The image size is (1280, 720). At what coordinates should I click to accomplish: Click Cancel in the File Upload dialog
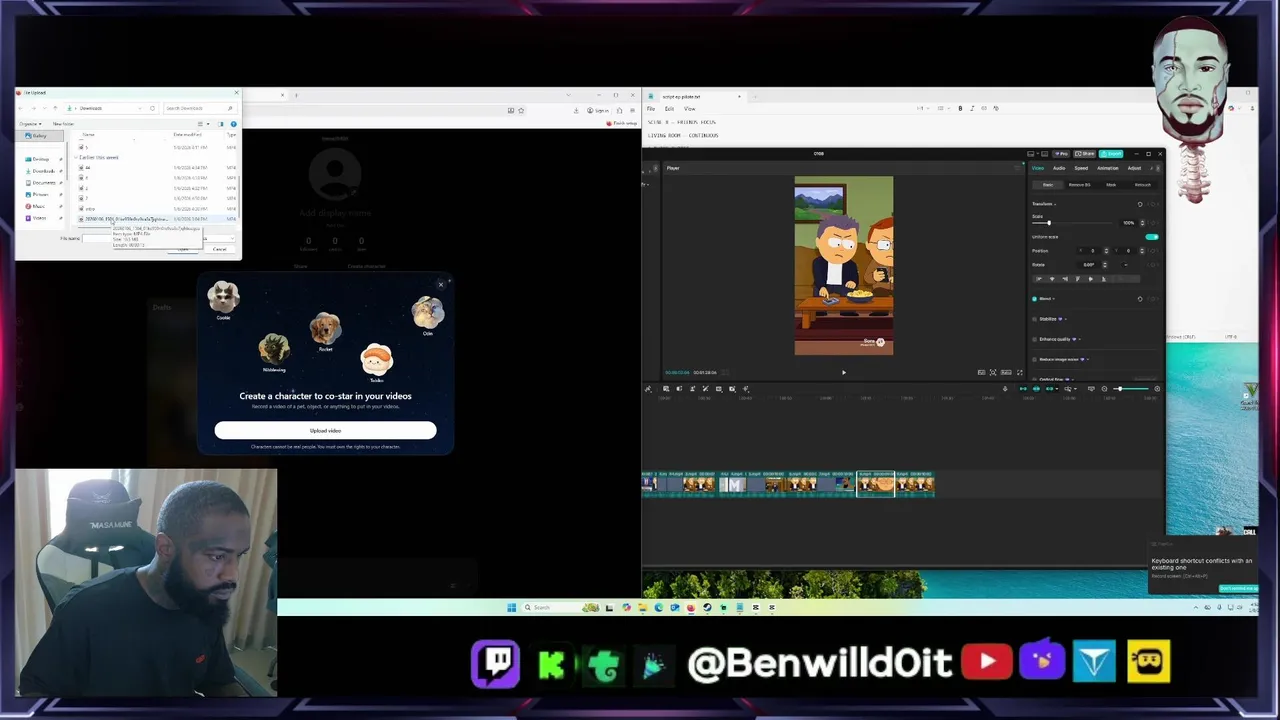pyautogui.click(x=219, y=249)
